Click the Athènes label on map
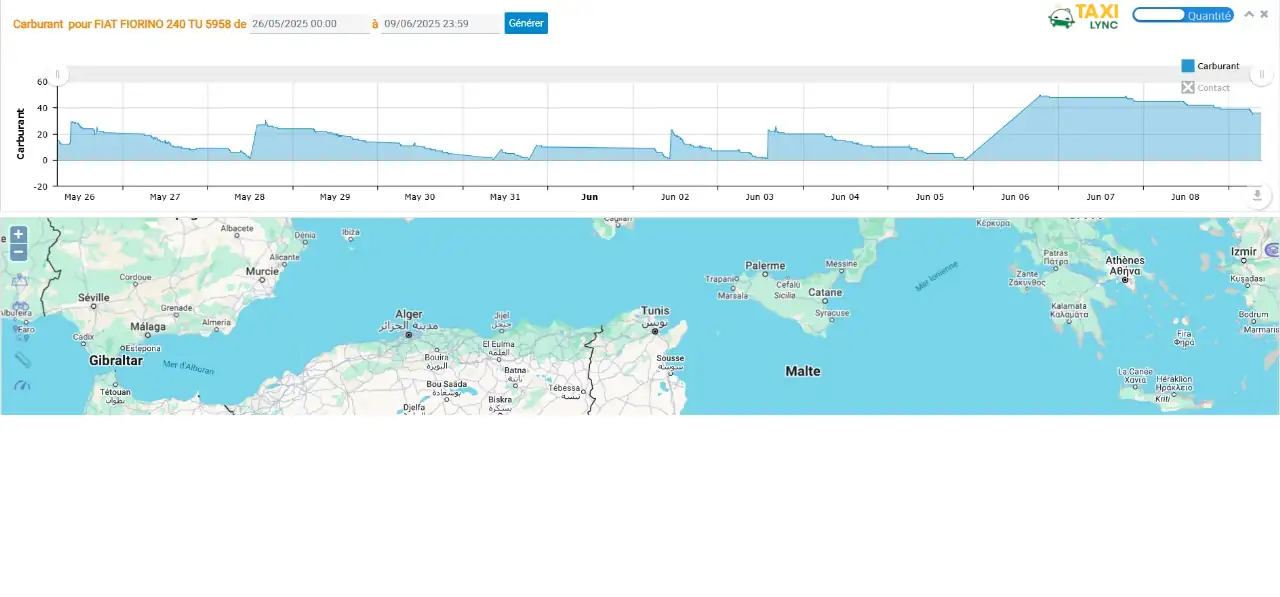Screen dimensions: 1280x597 point(1125,261)
